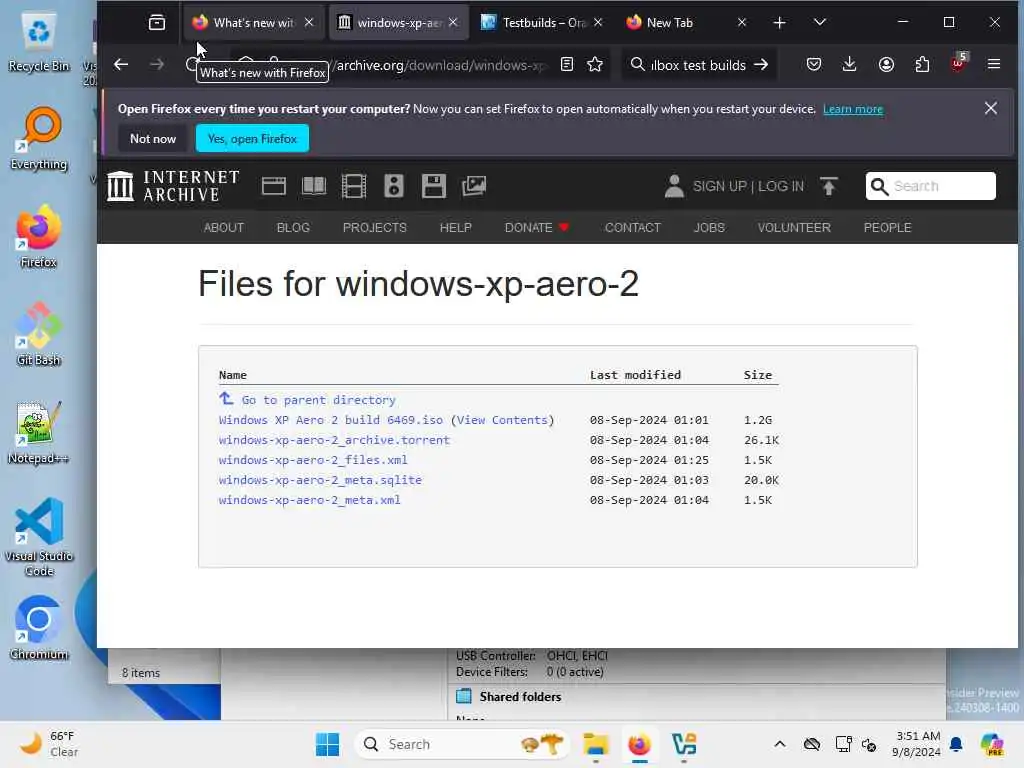Open the VOLUNTEER menu item
This screenshot has height=768, width=1024.
794,227
